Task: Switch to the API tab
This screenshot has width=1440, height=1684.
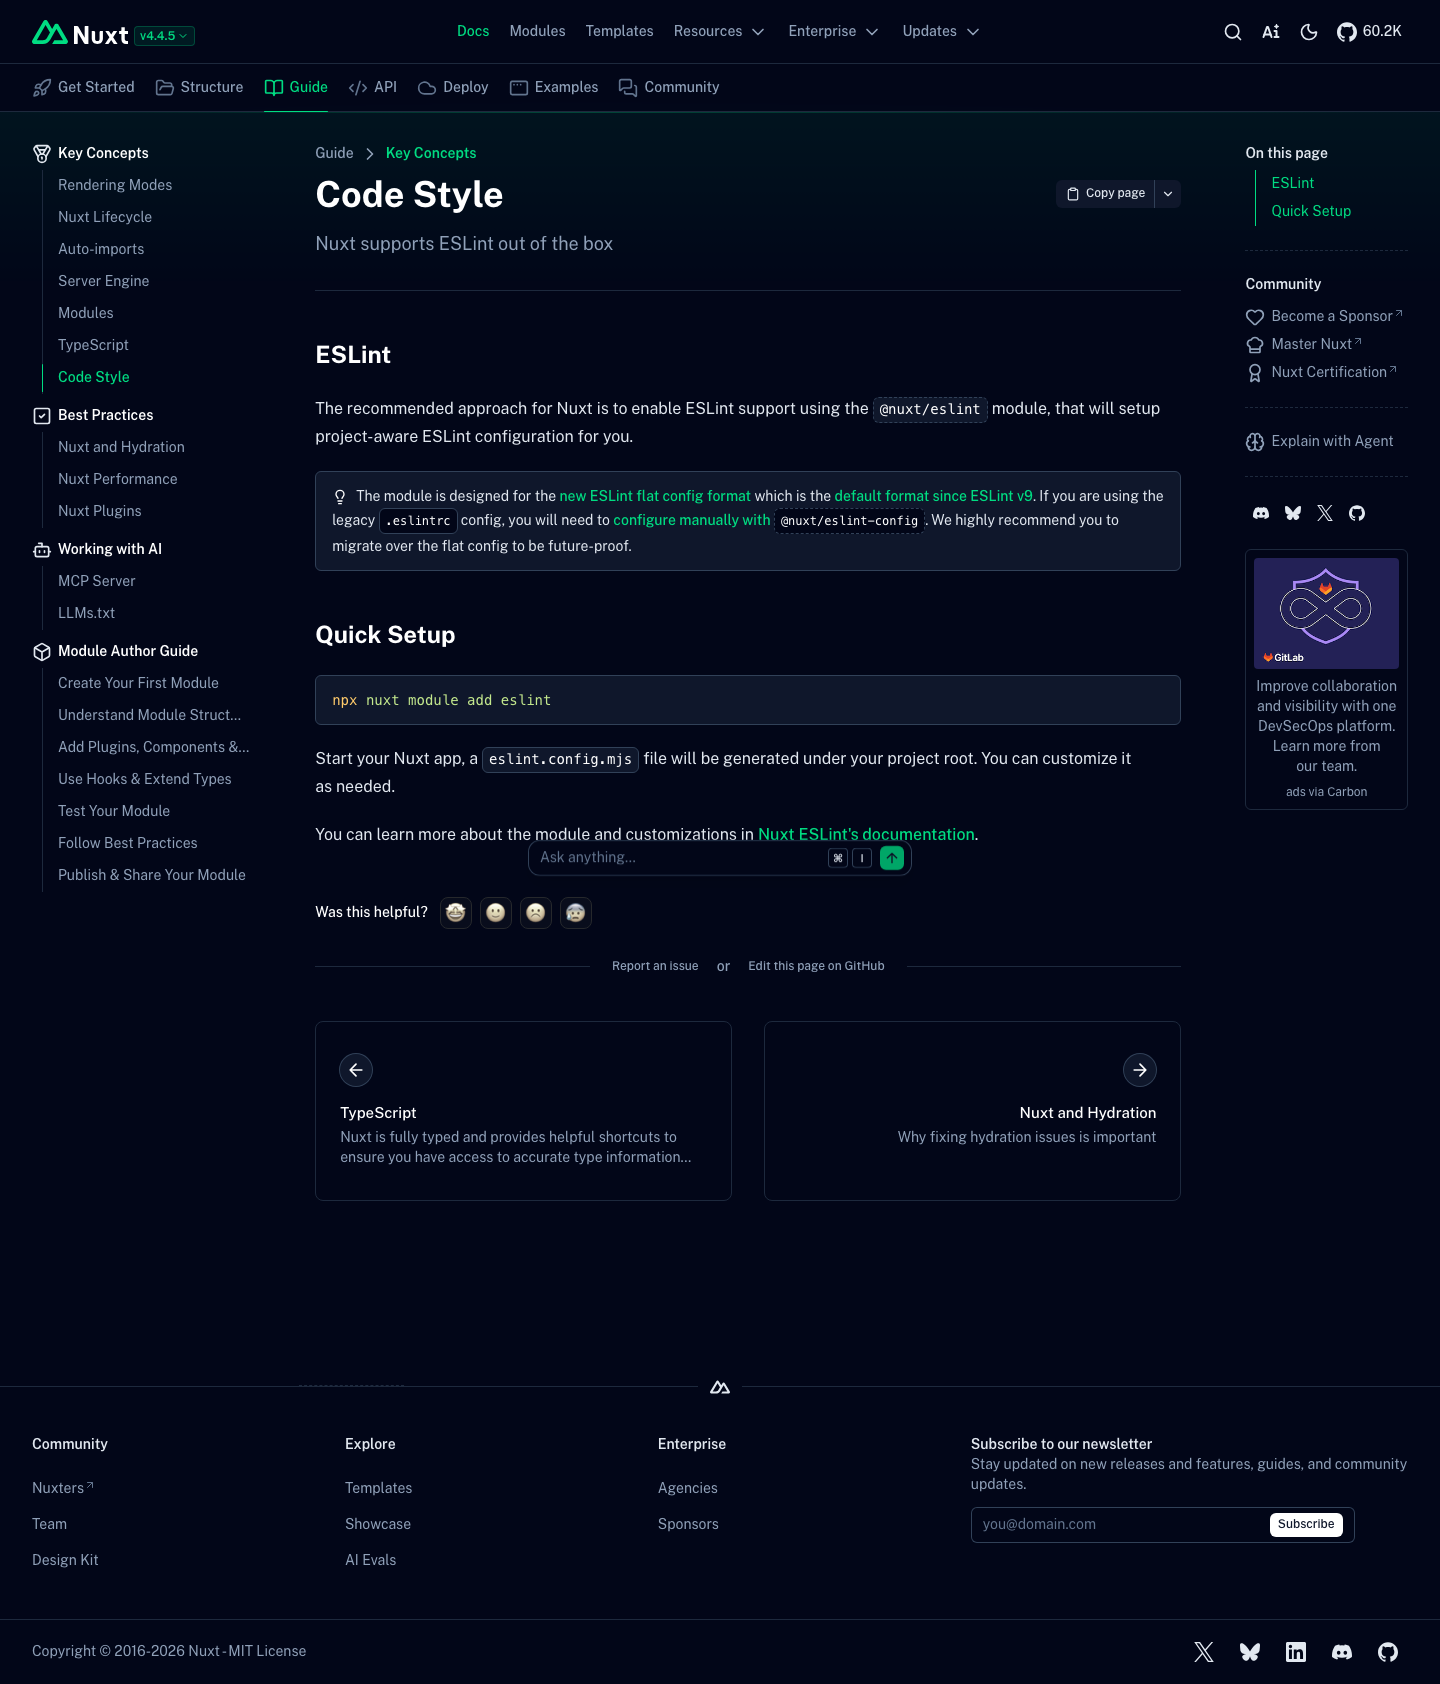Action: pyautogui.click(x=373, y=88)
